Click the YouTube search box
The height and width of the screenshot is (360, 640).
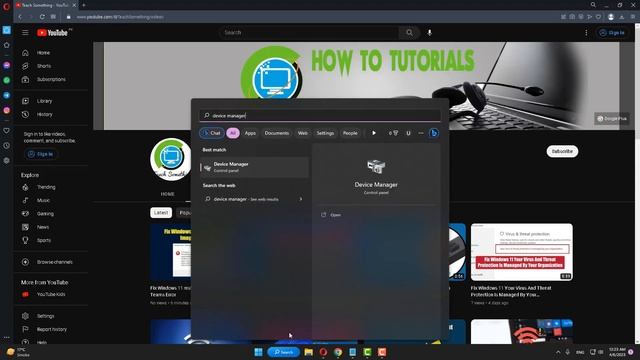[x=309, y=32]
